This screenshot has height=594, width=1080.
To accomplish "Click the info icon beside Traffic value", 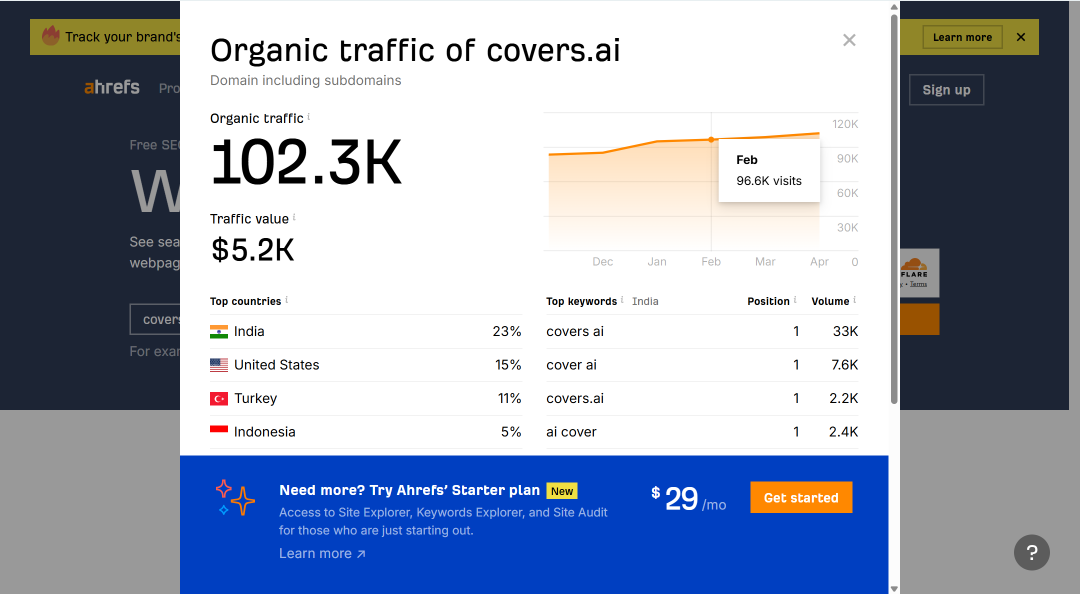I will point(294,217).
